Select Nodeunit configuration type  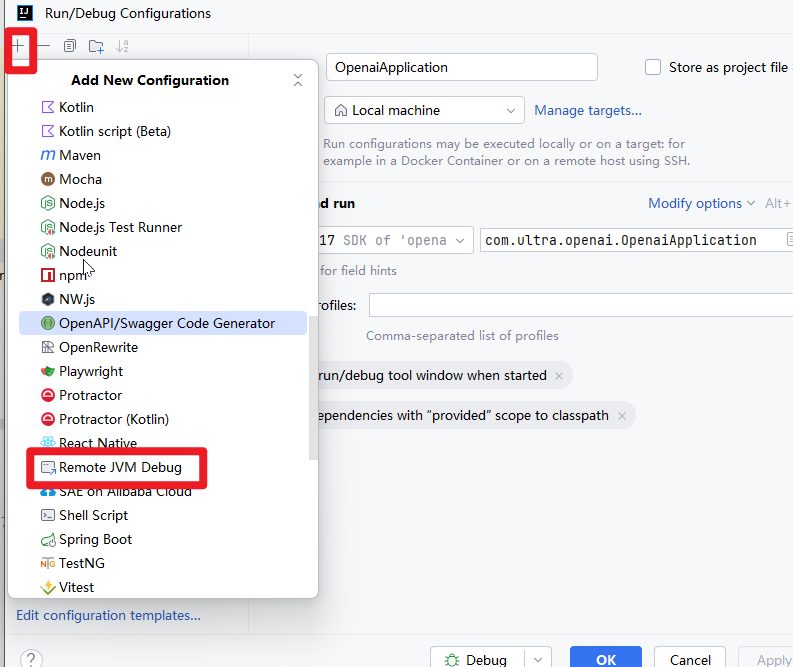(x=163, y=251)
